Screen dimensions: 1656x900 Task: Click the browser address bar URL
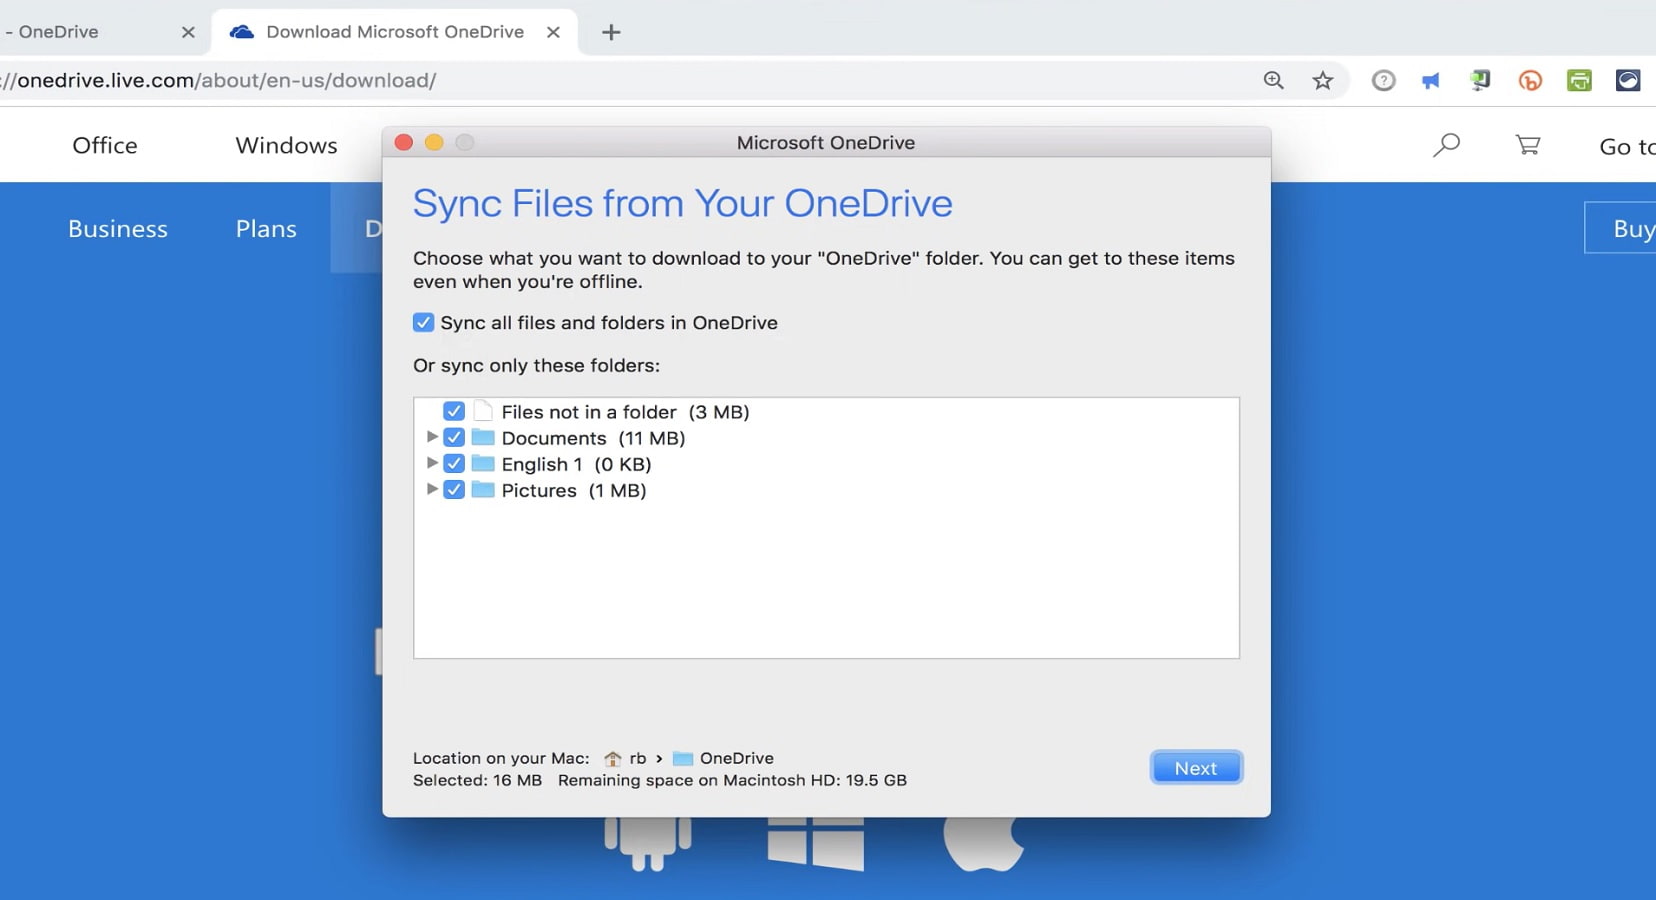[218, 80]
